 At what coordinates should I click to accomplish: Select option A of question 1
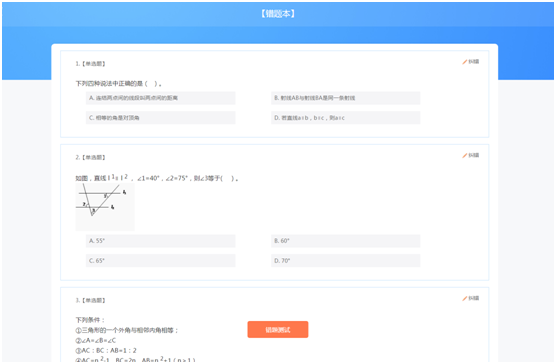(x=160, y=98)
